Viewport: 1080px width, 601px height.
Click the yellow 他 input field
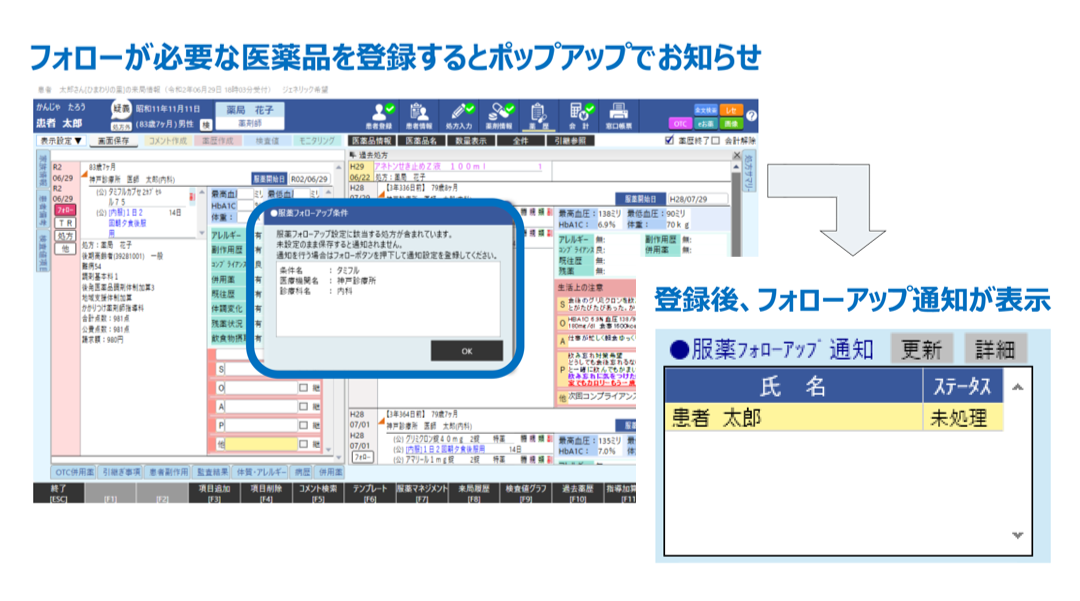point(261,444)
